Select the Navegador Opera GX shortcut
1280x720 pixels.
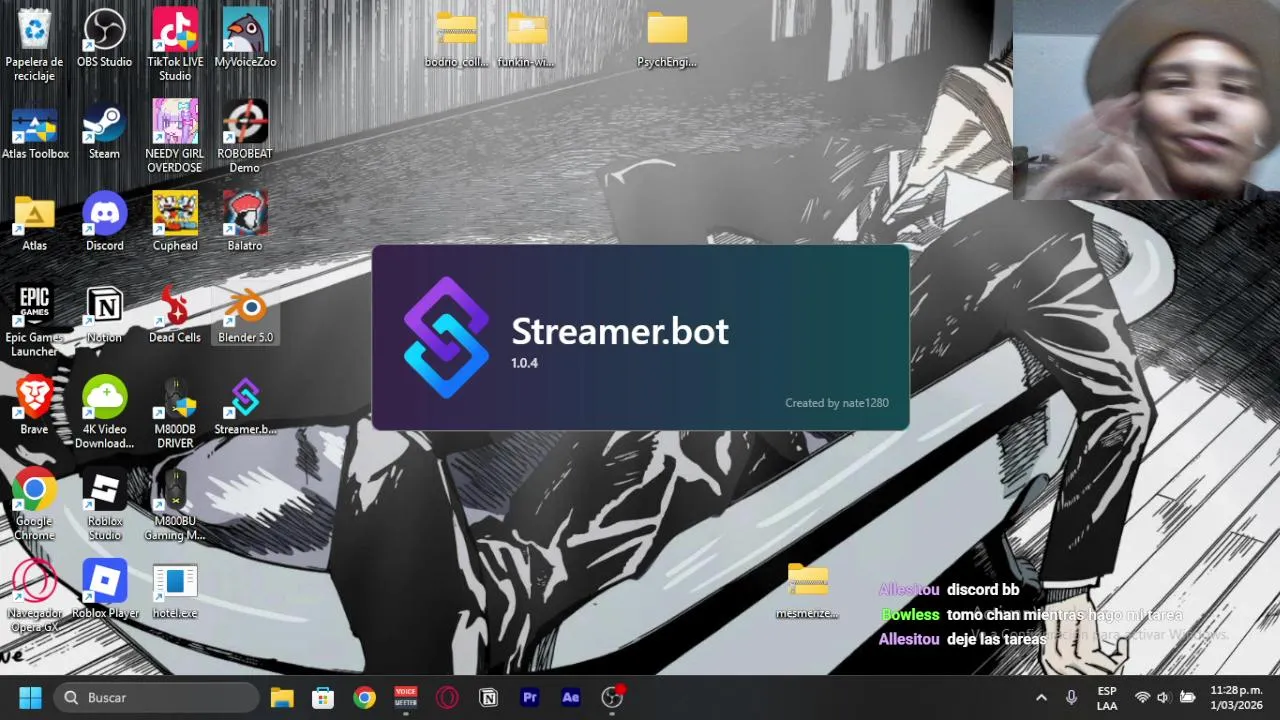[x=34, y=596]
